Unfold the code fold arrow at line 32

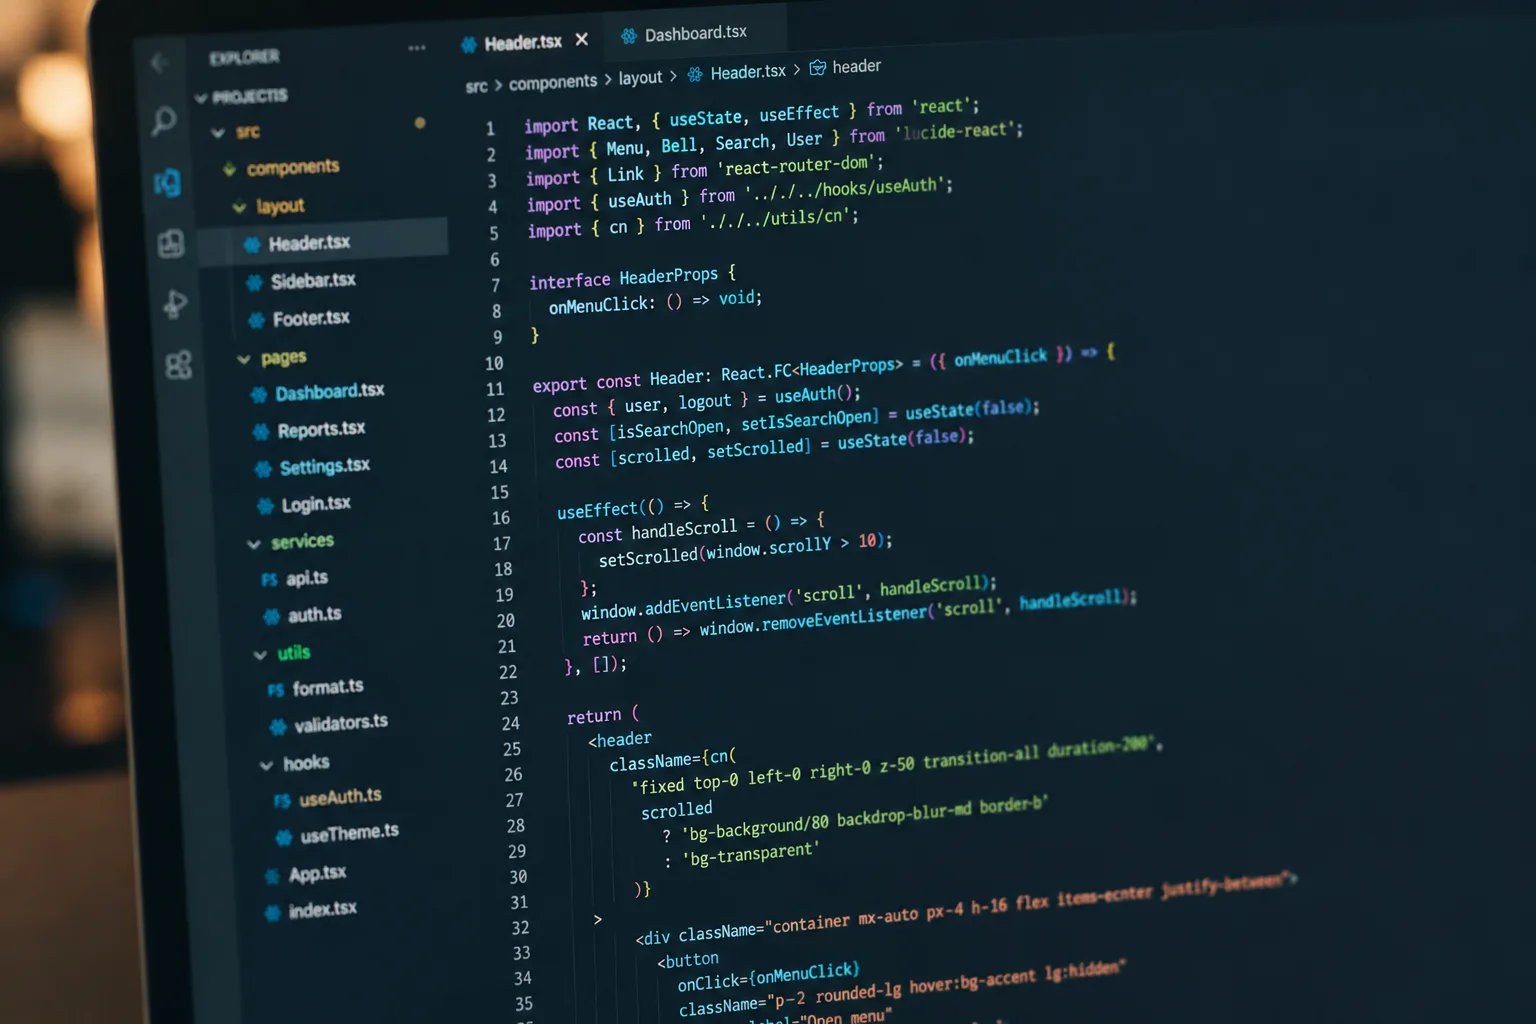click(597, 919)
